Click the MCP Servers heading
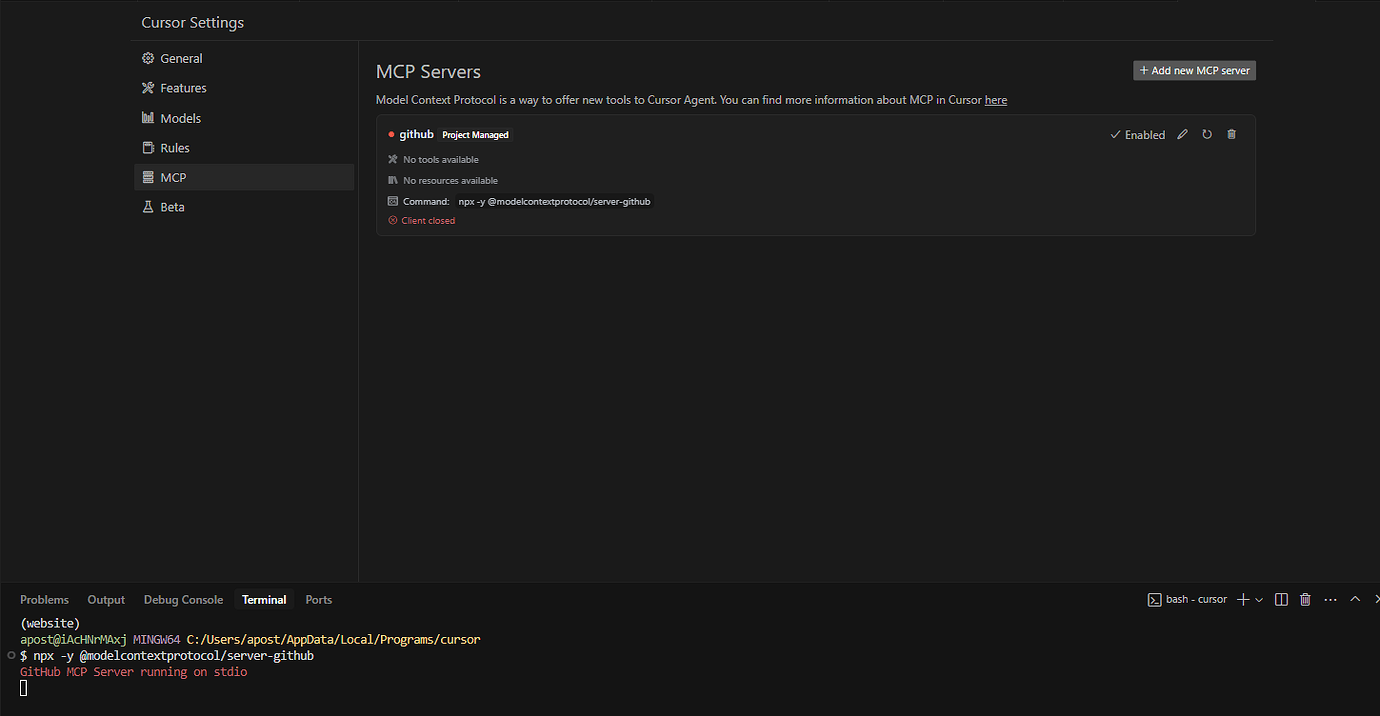This screenshot has width=1380, height=716. point(428,72)
